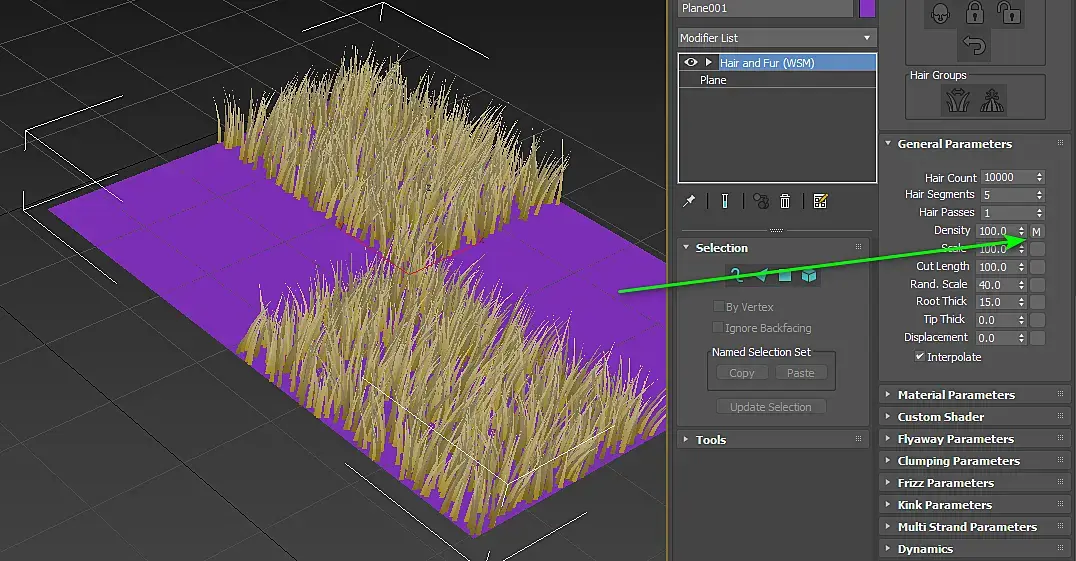Expand the Frizz Parameters rollout
Viewport: 1076px width, 561px height.
pos(945,483)
